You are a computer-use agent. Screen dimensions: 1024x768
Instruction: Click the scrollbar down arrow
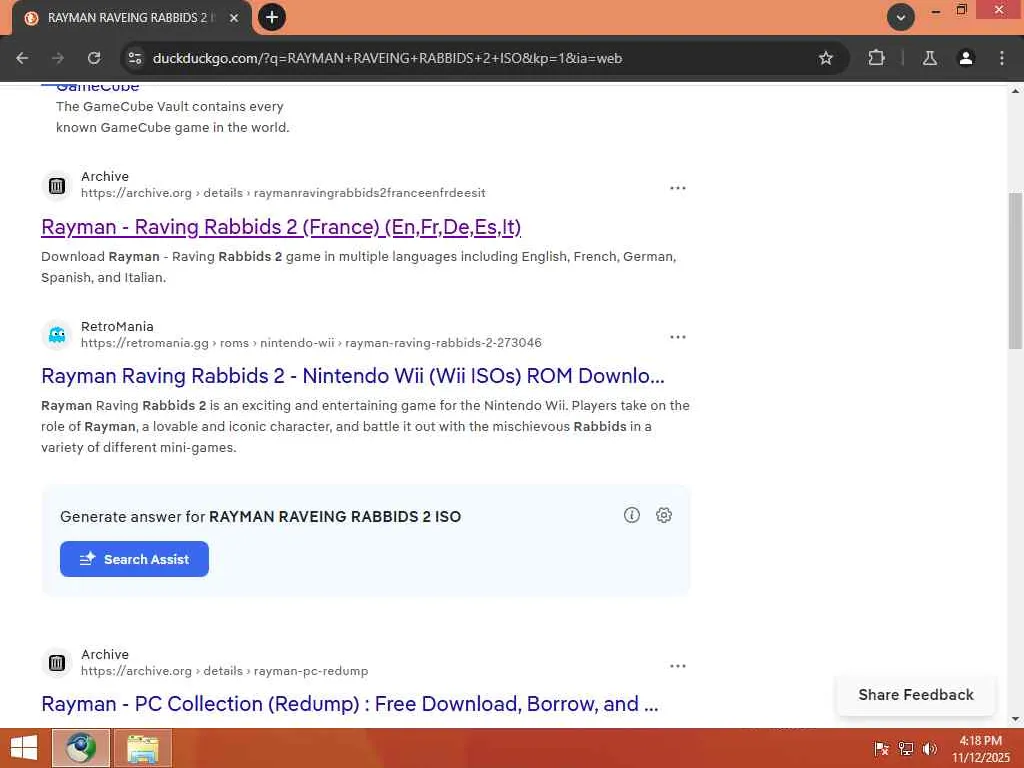pos(1015,719)
